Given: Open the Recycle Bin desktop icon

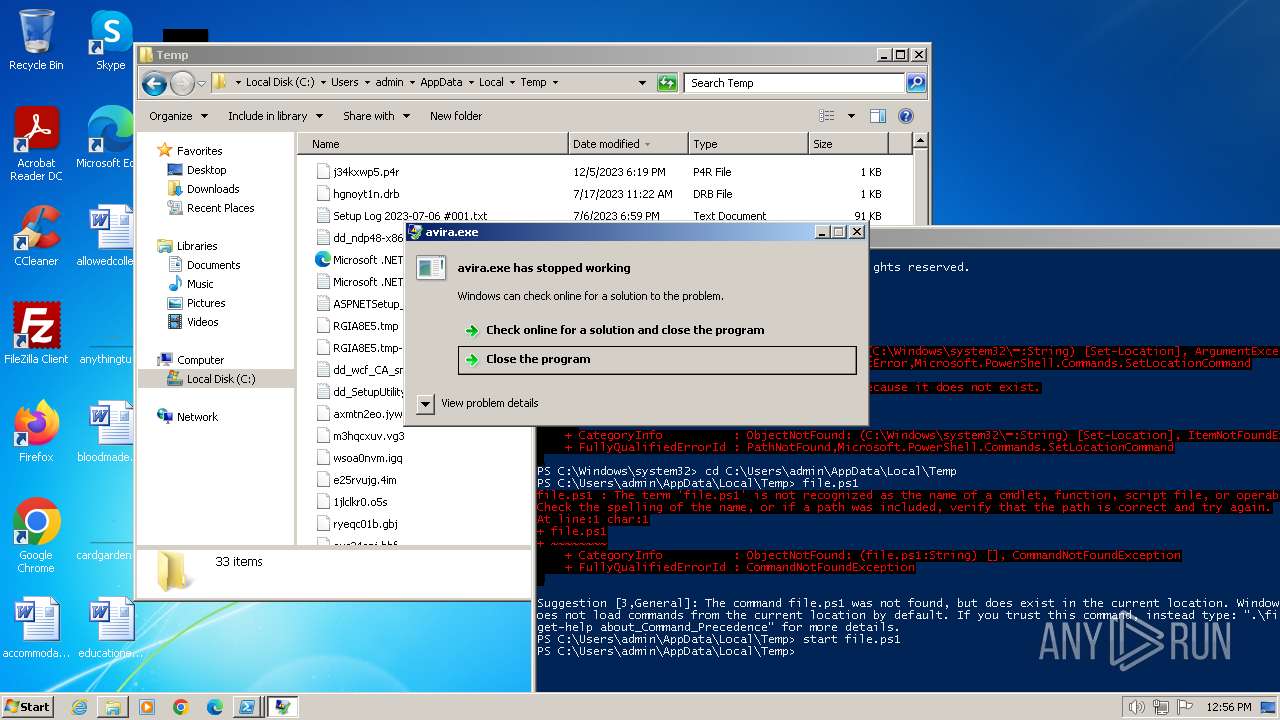Looking at the screenshot, I should click(x=36, y=40).
